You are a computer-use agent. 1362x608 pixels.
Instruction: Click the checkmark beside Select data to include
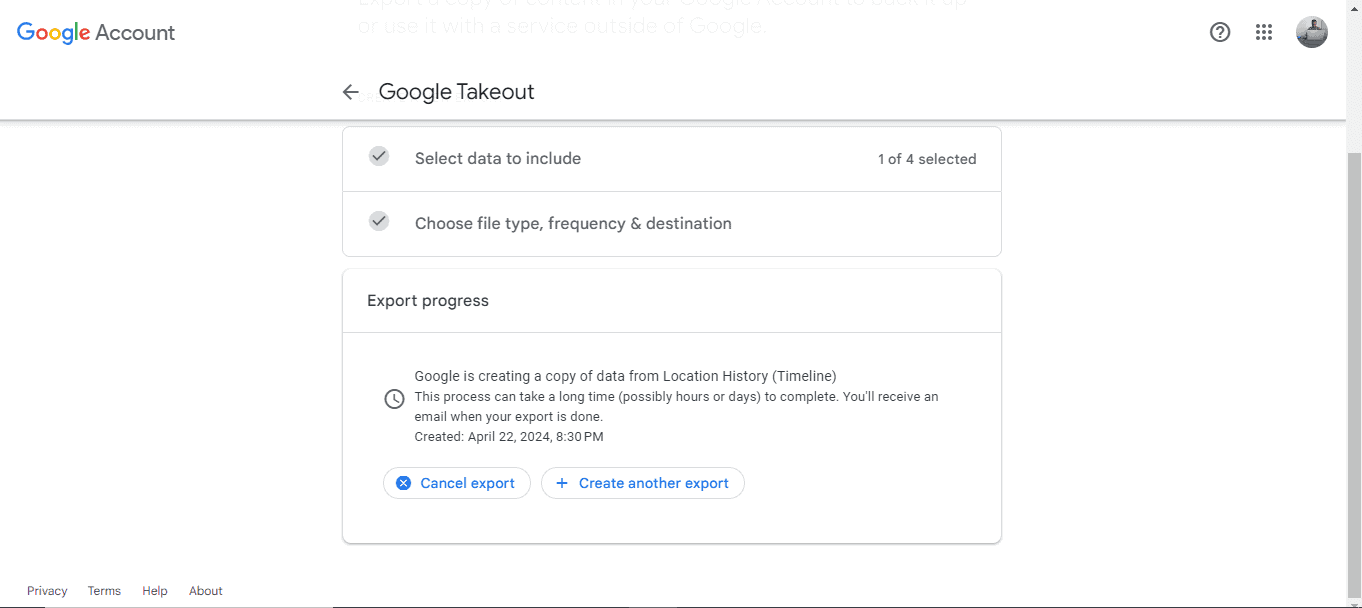378,156
